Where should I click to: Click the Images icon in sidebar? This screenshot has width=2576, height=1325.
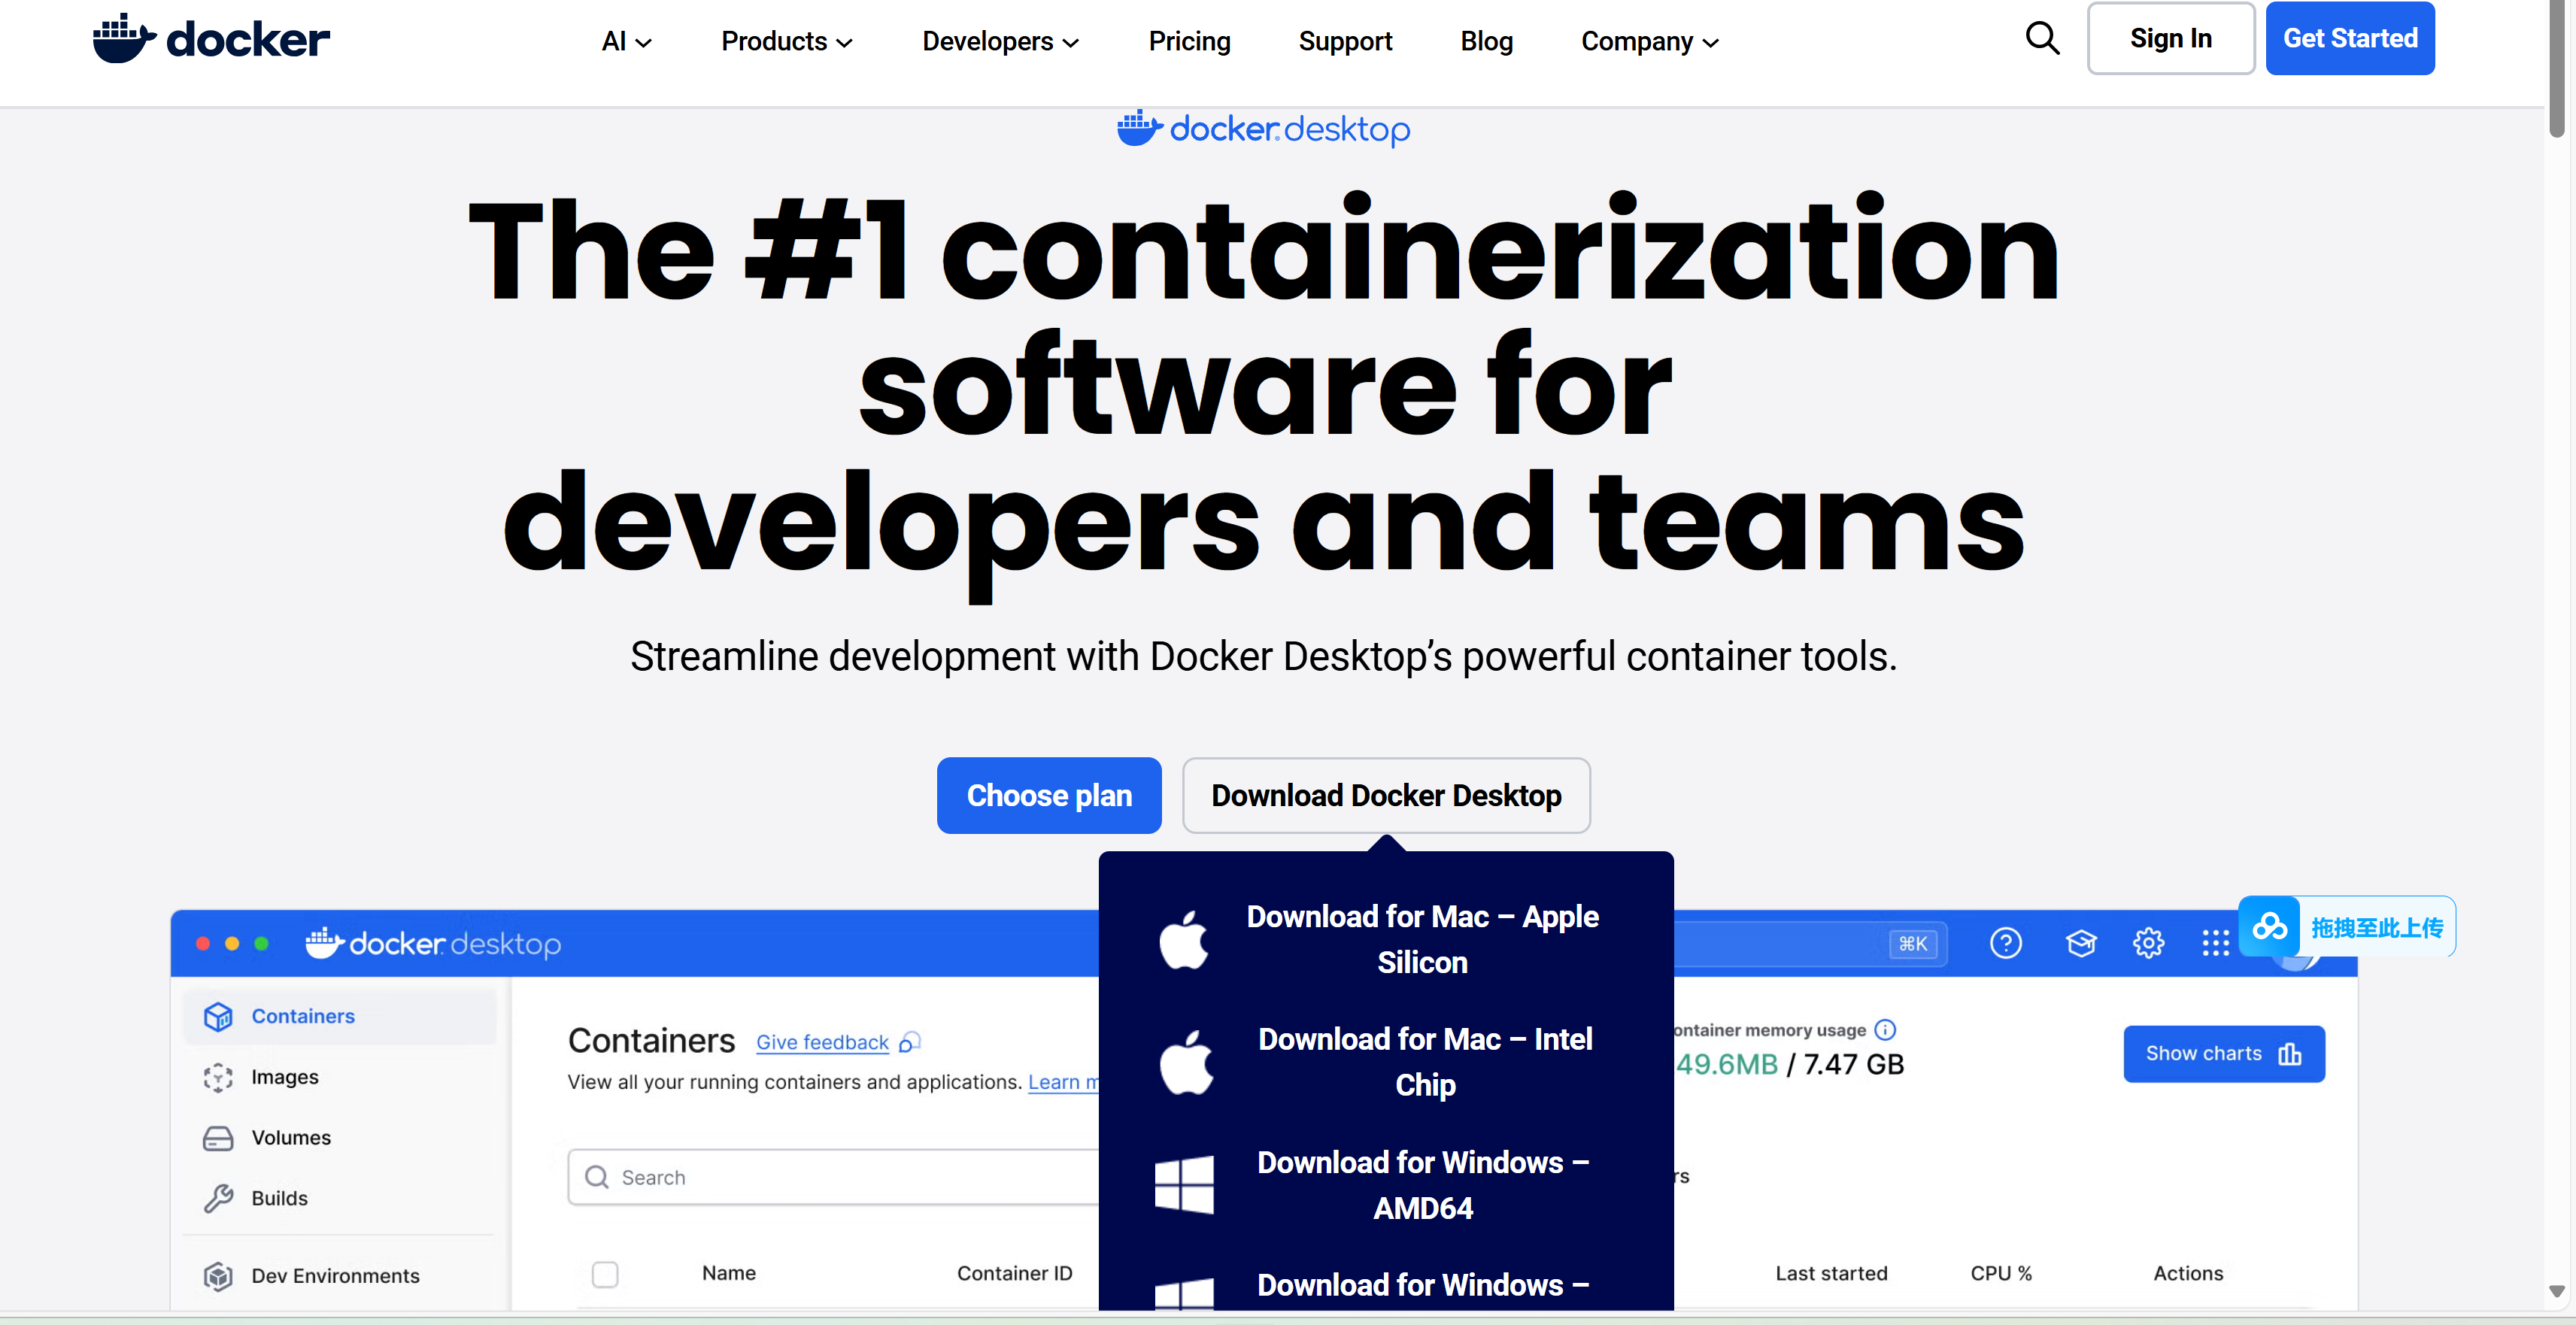(x=218, y=1077)
